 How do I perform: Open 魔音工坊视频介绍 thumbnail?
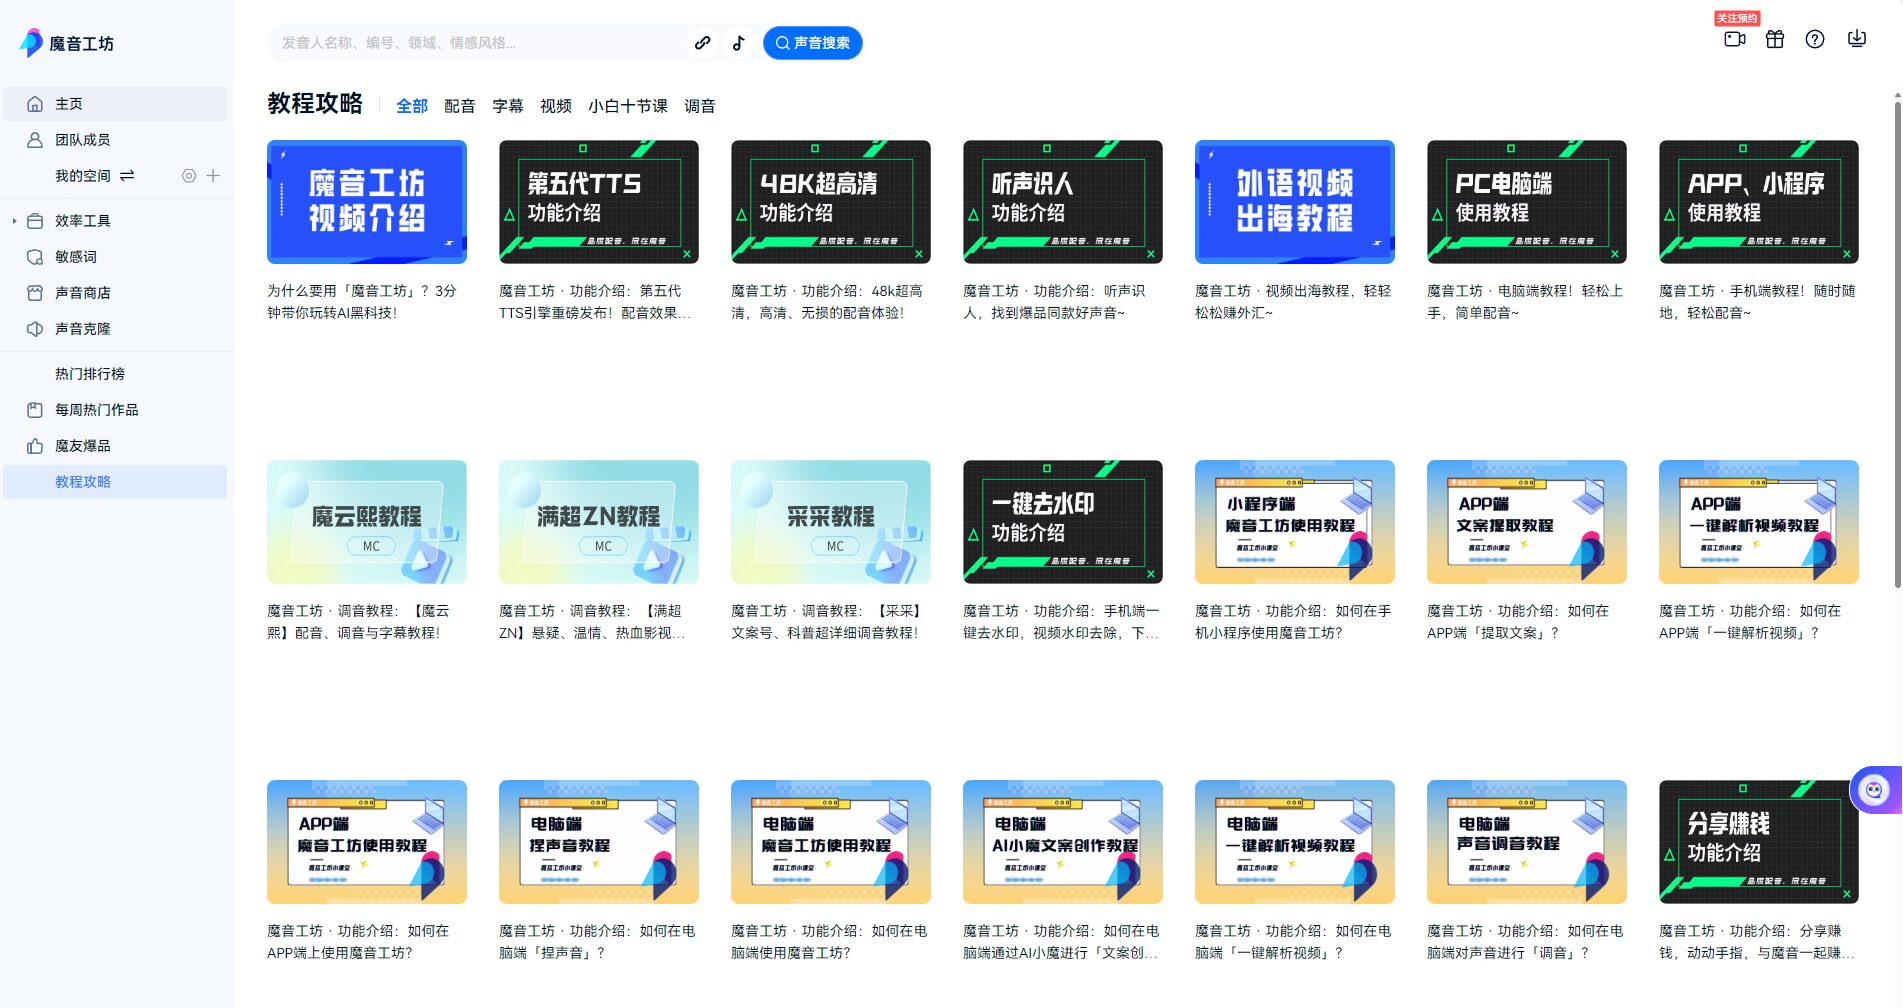coord(367,202)
